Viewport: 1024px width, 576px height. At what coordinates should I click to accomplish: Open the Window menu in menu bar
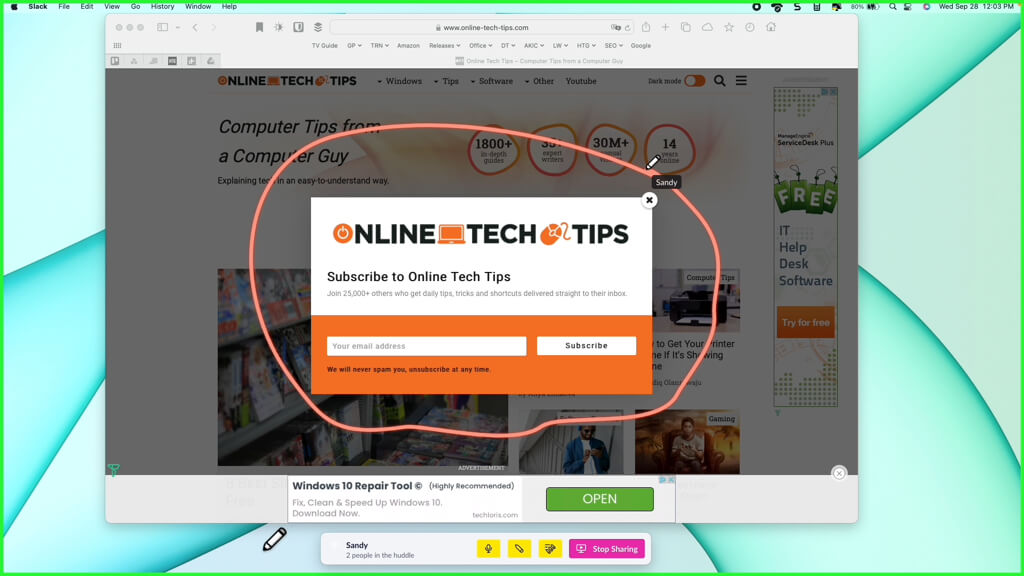click(198, 6)
